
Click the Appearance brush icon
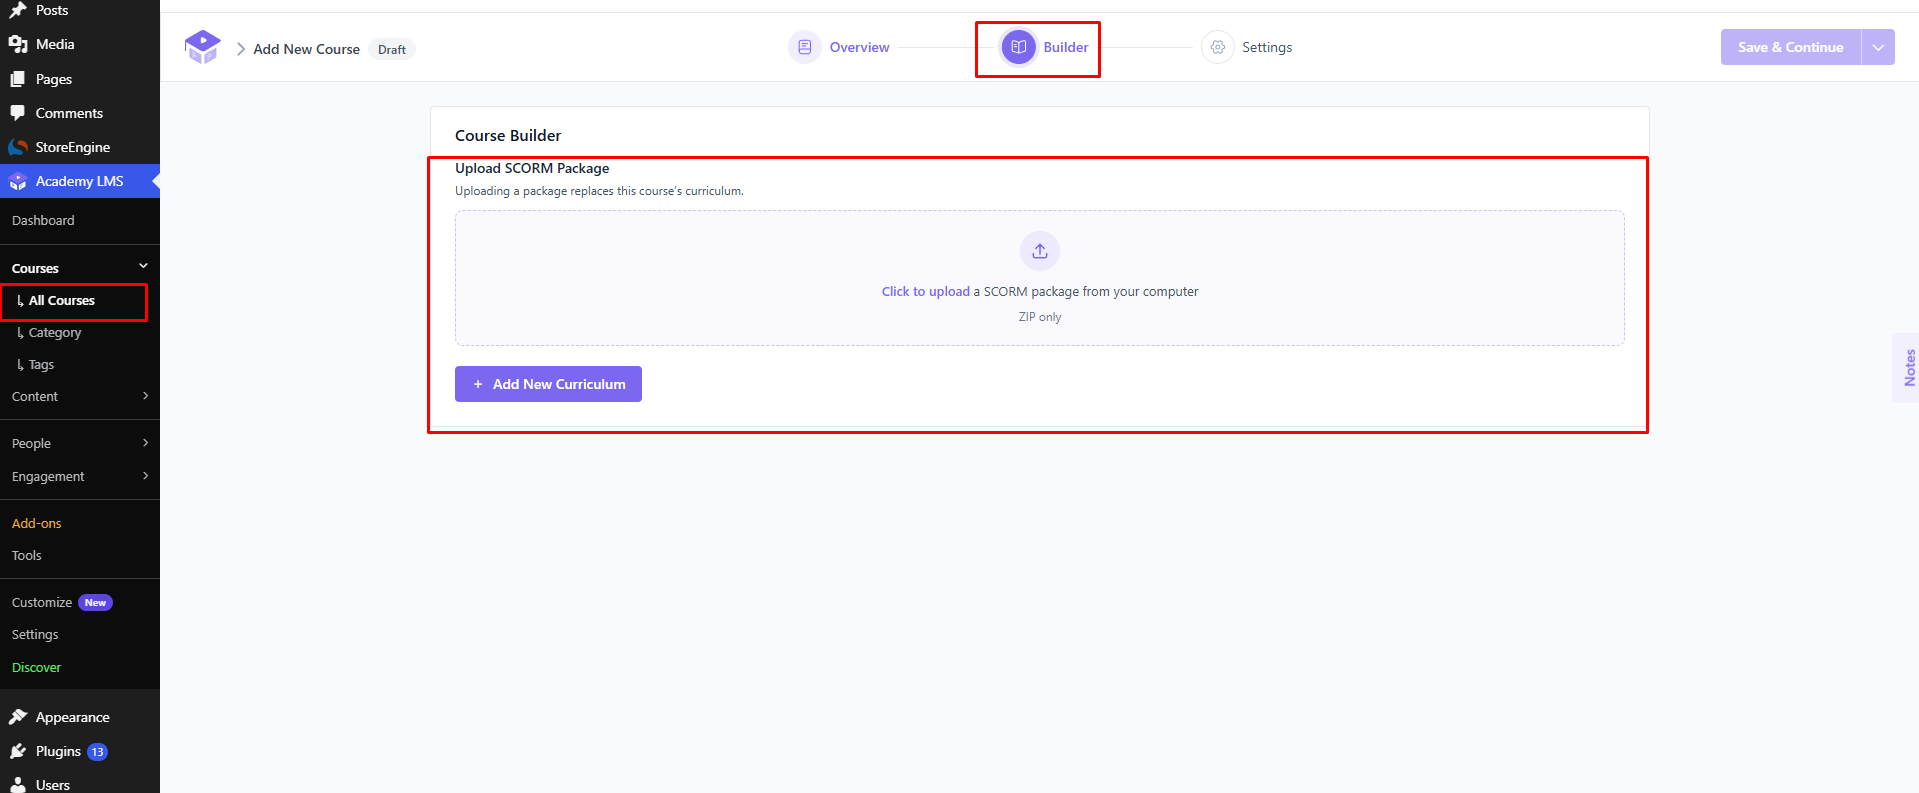[18, 717]
